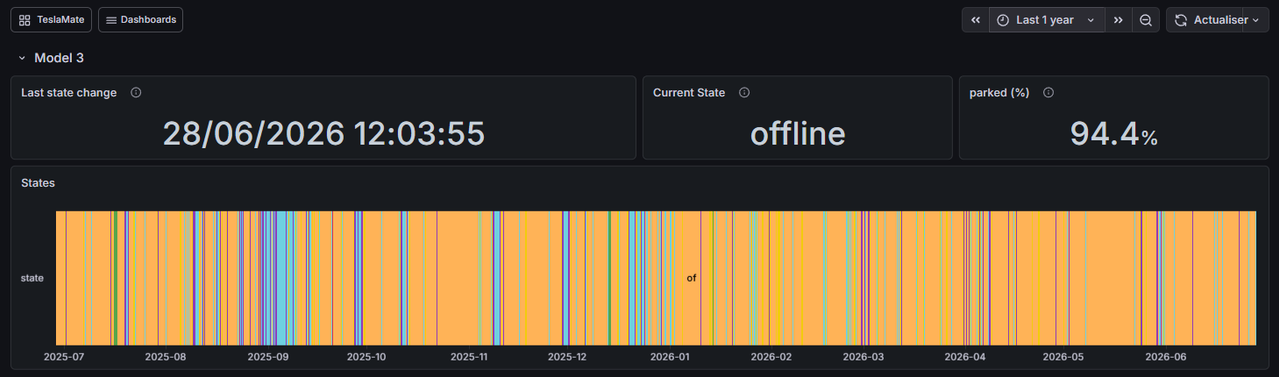This screenshot has width=1279, height=377.
Task: Click the 2025-09 axis label
Action: [x=268, y=356]
